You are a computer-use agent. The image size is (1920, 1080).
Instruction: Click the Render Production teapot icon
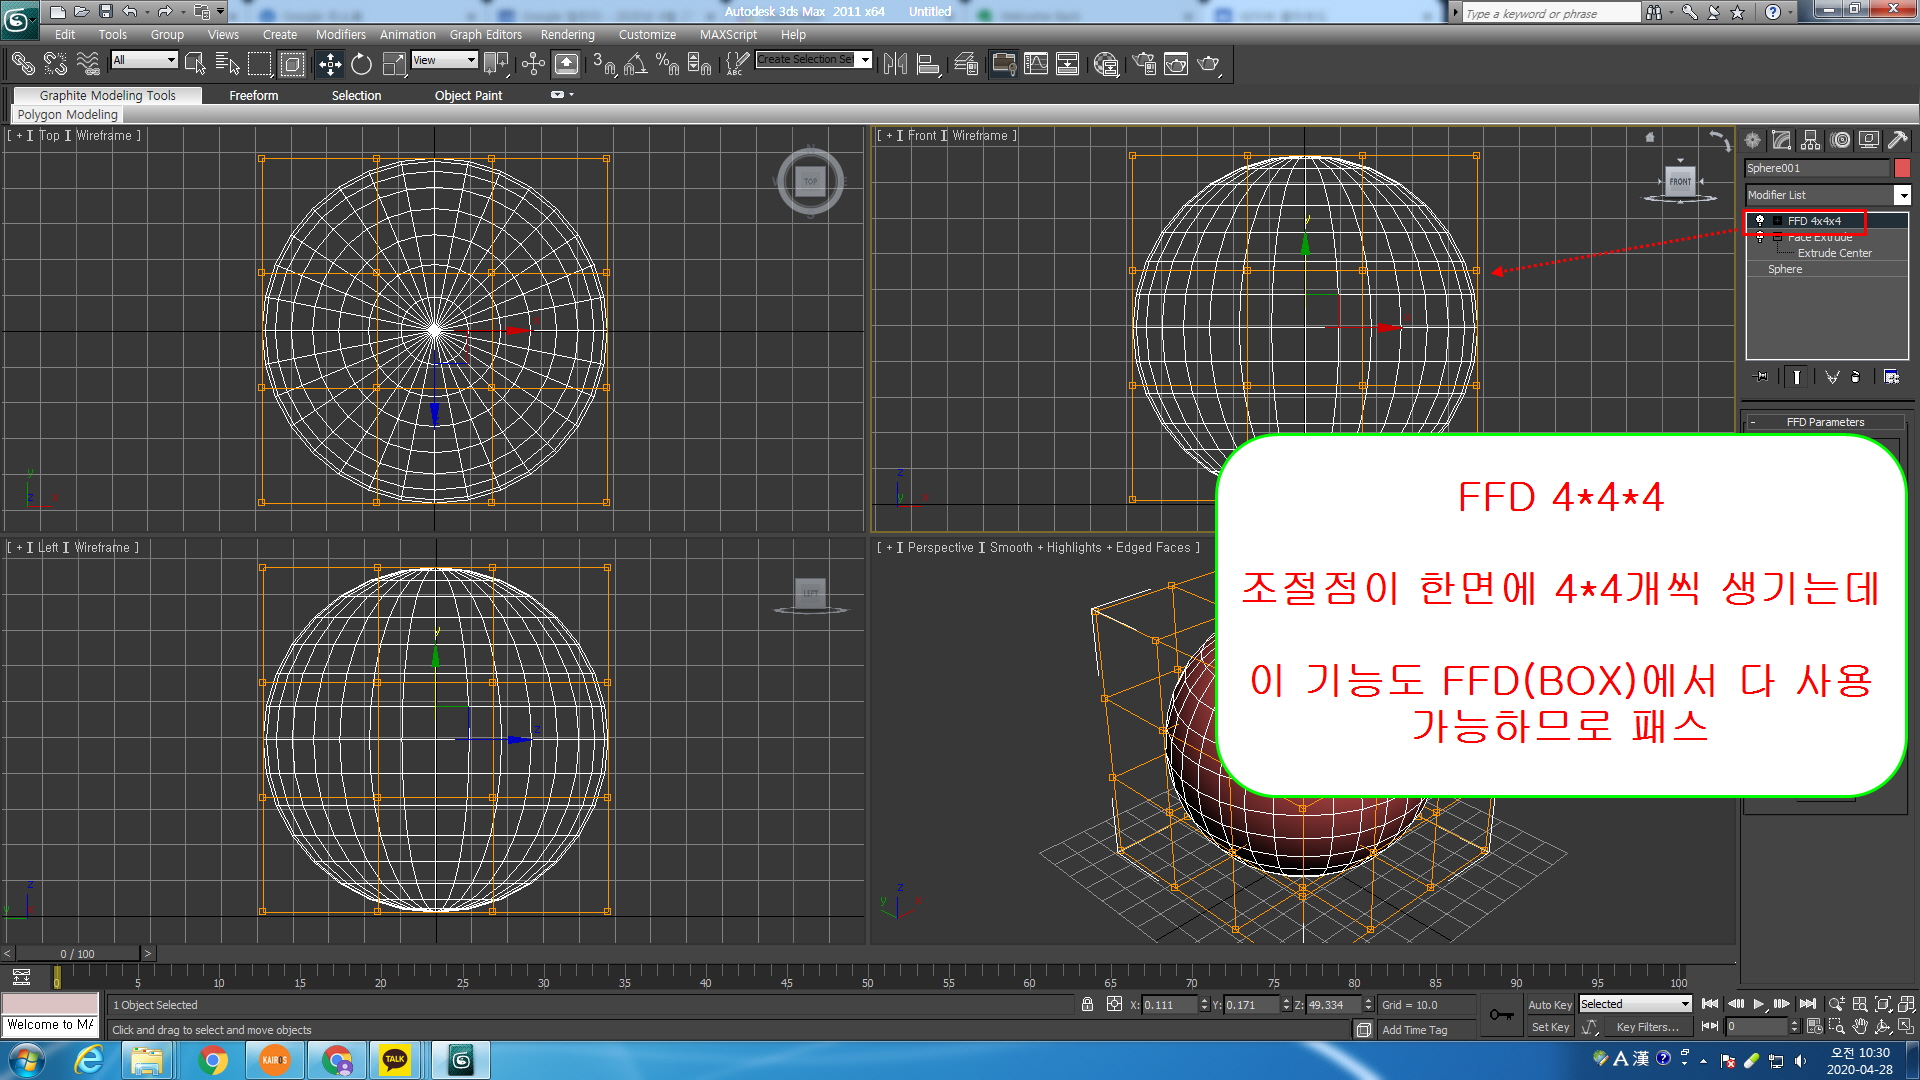(1209, 64)
